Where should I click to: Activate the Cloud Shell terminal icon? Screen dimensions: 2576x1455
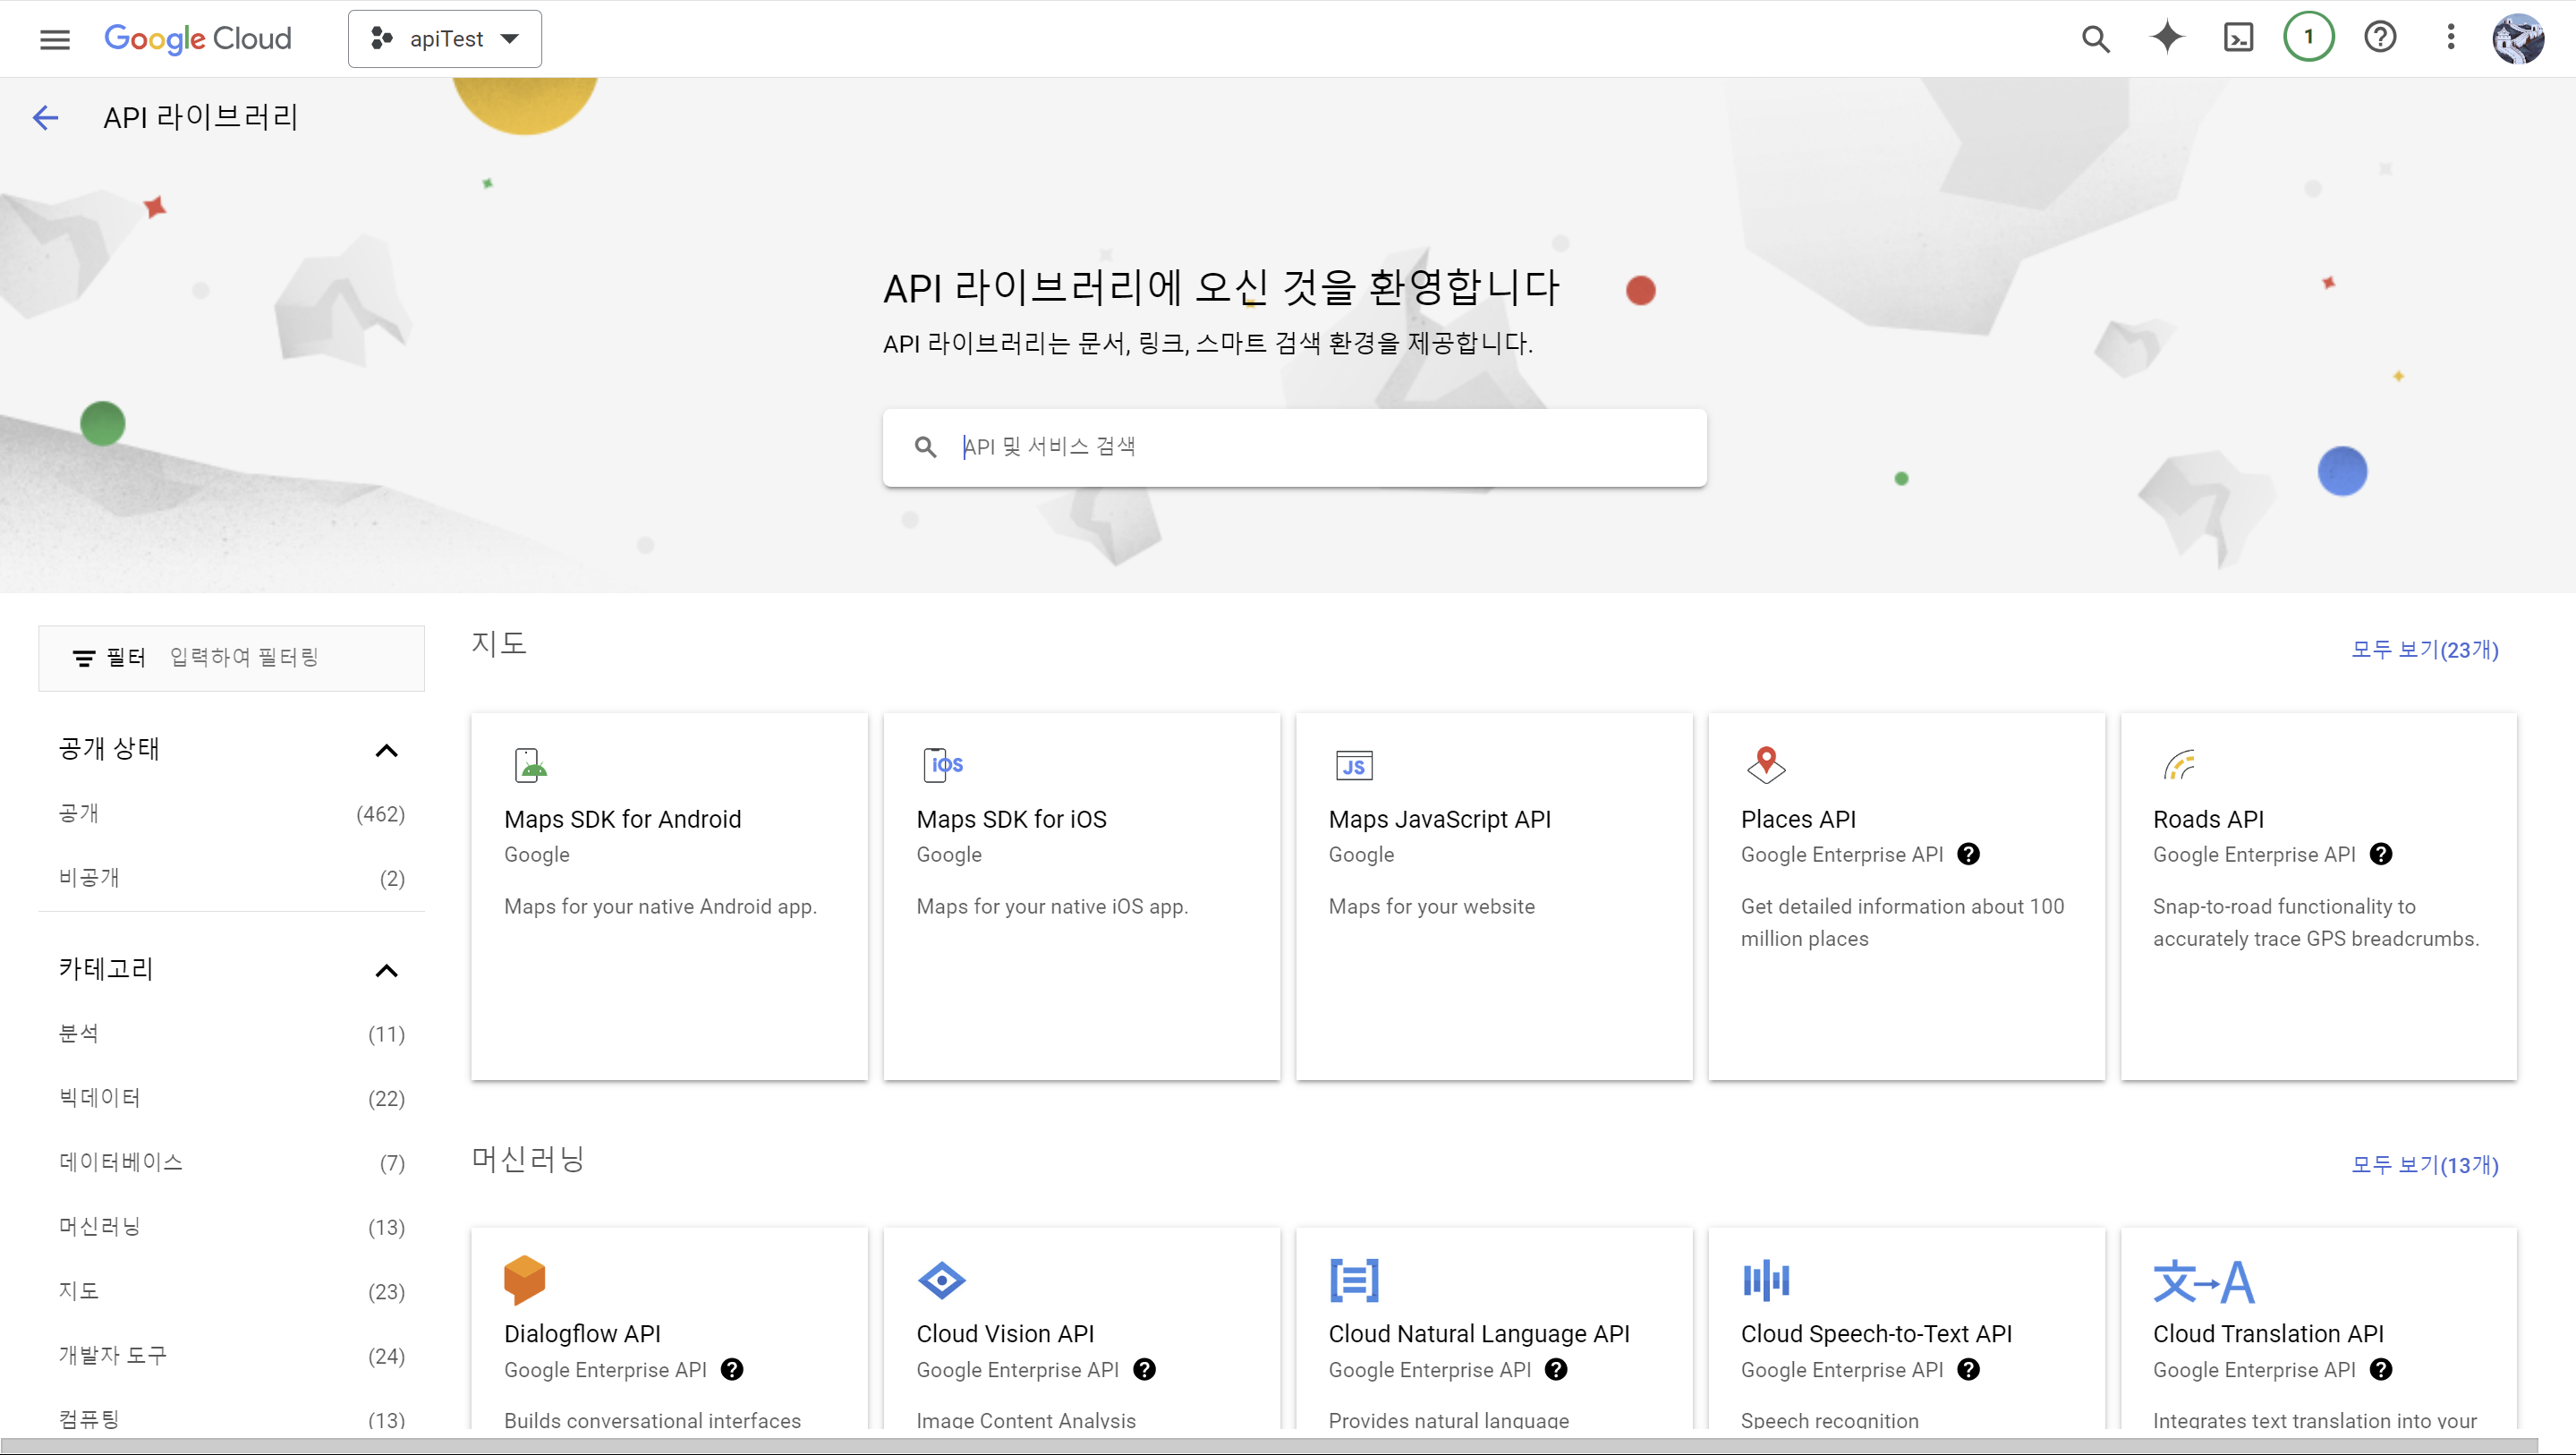tap(2238, 38)
